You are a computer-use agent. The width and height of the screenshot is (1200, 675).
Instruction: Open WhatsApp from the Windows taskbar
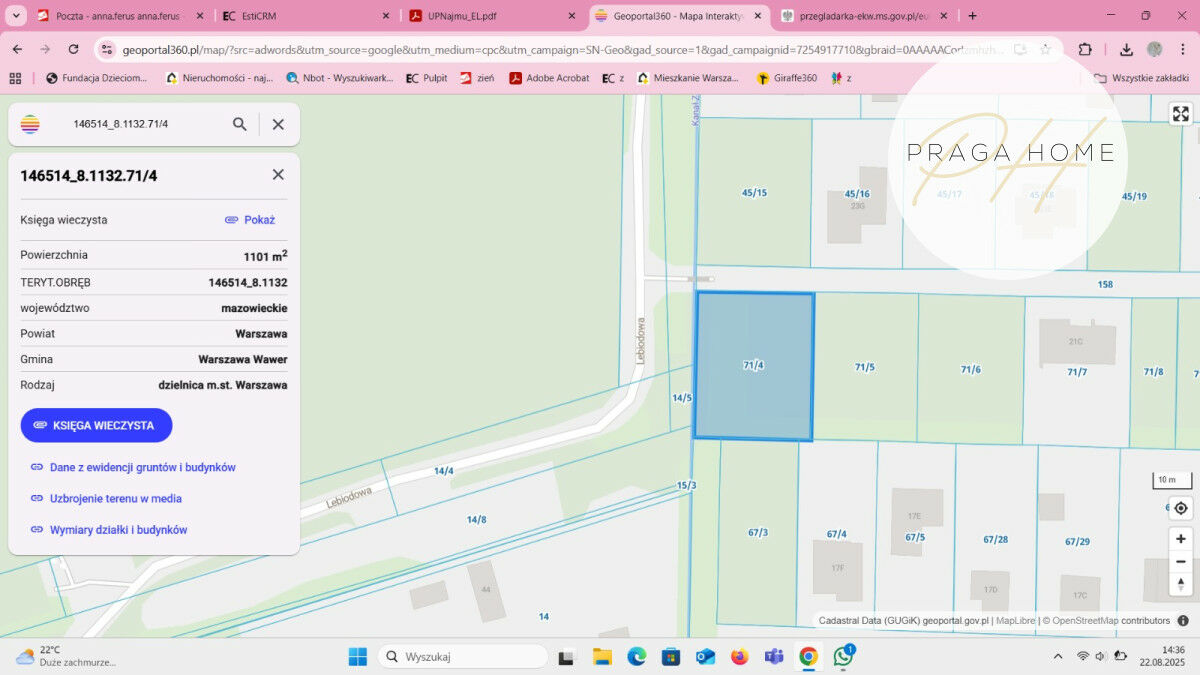click(844, 657)
